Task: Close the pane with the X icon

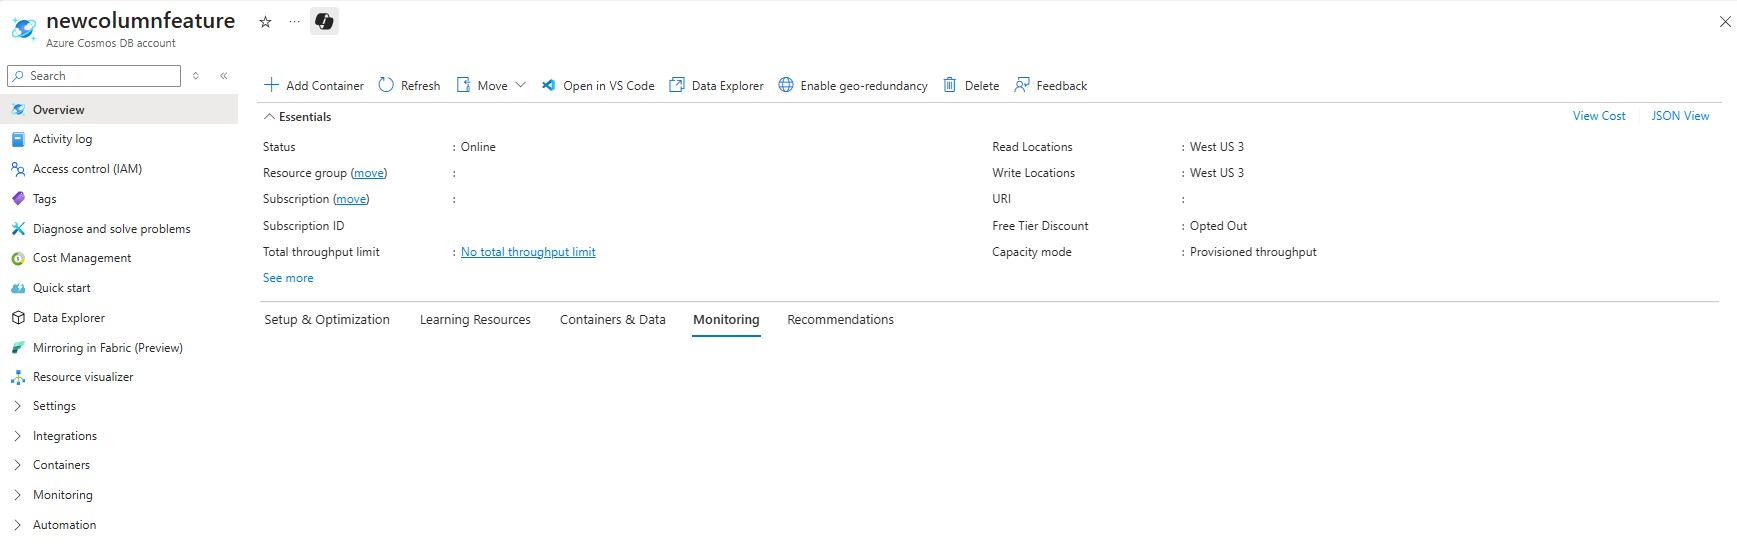Action: click(x=1725, y=22)
